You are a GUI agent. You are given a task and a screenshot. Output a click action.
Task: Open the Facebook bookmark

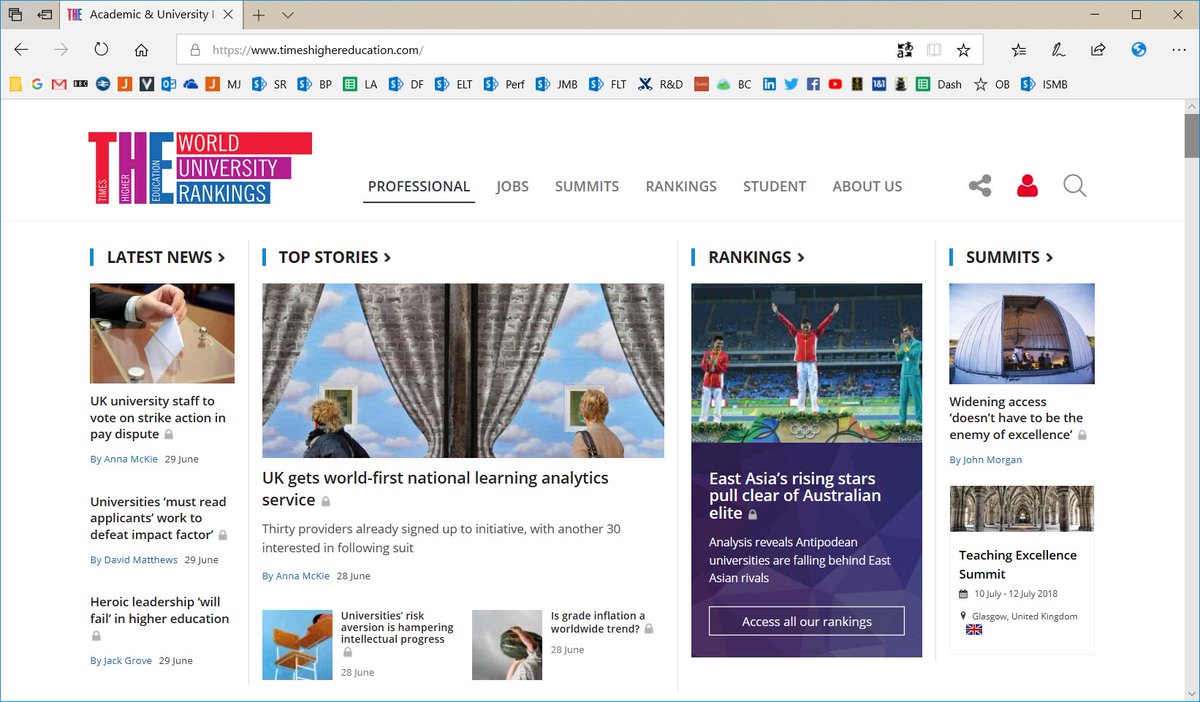(x=813, y=84)
